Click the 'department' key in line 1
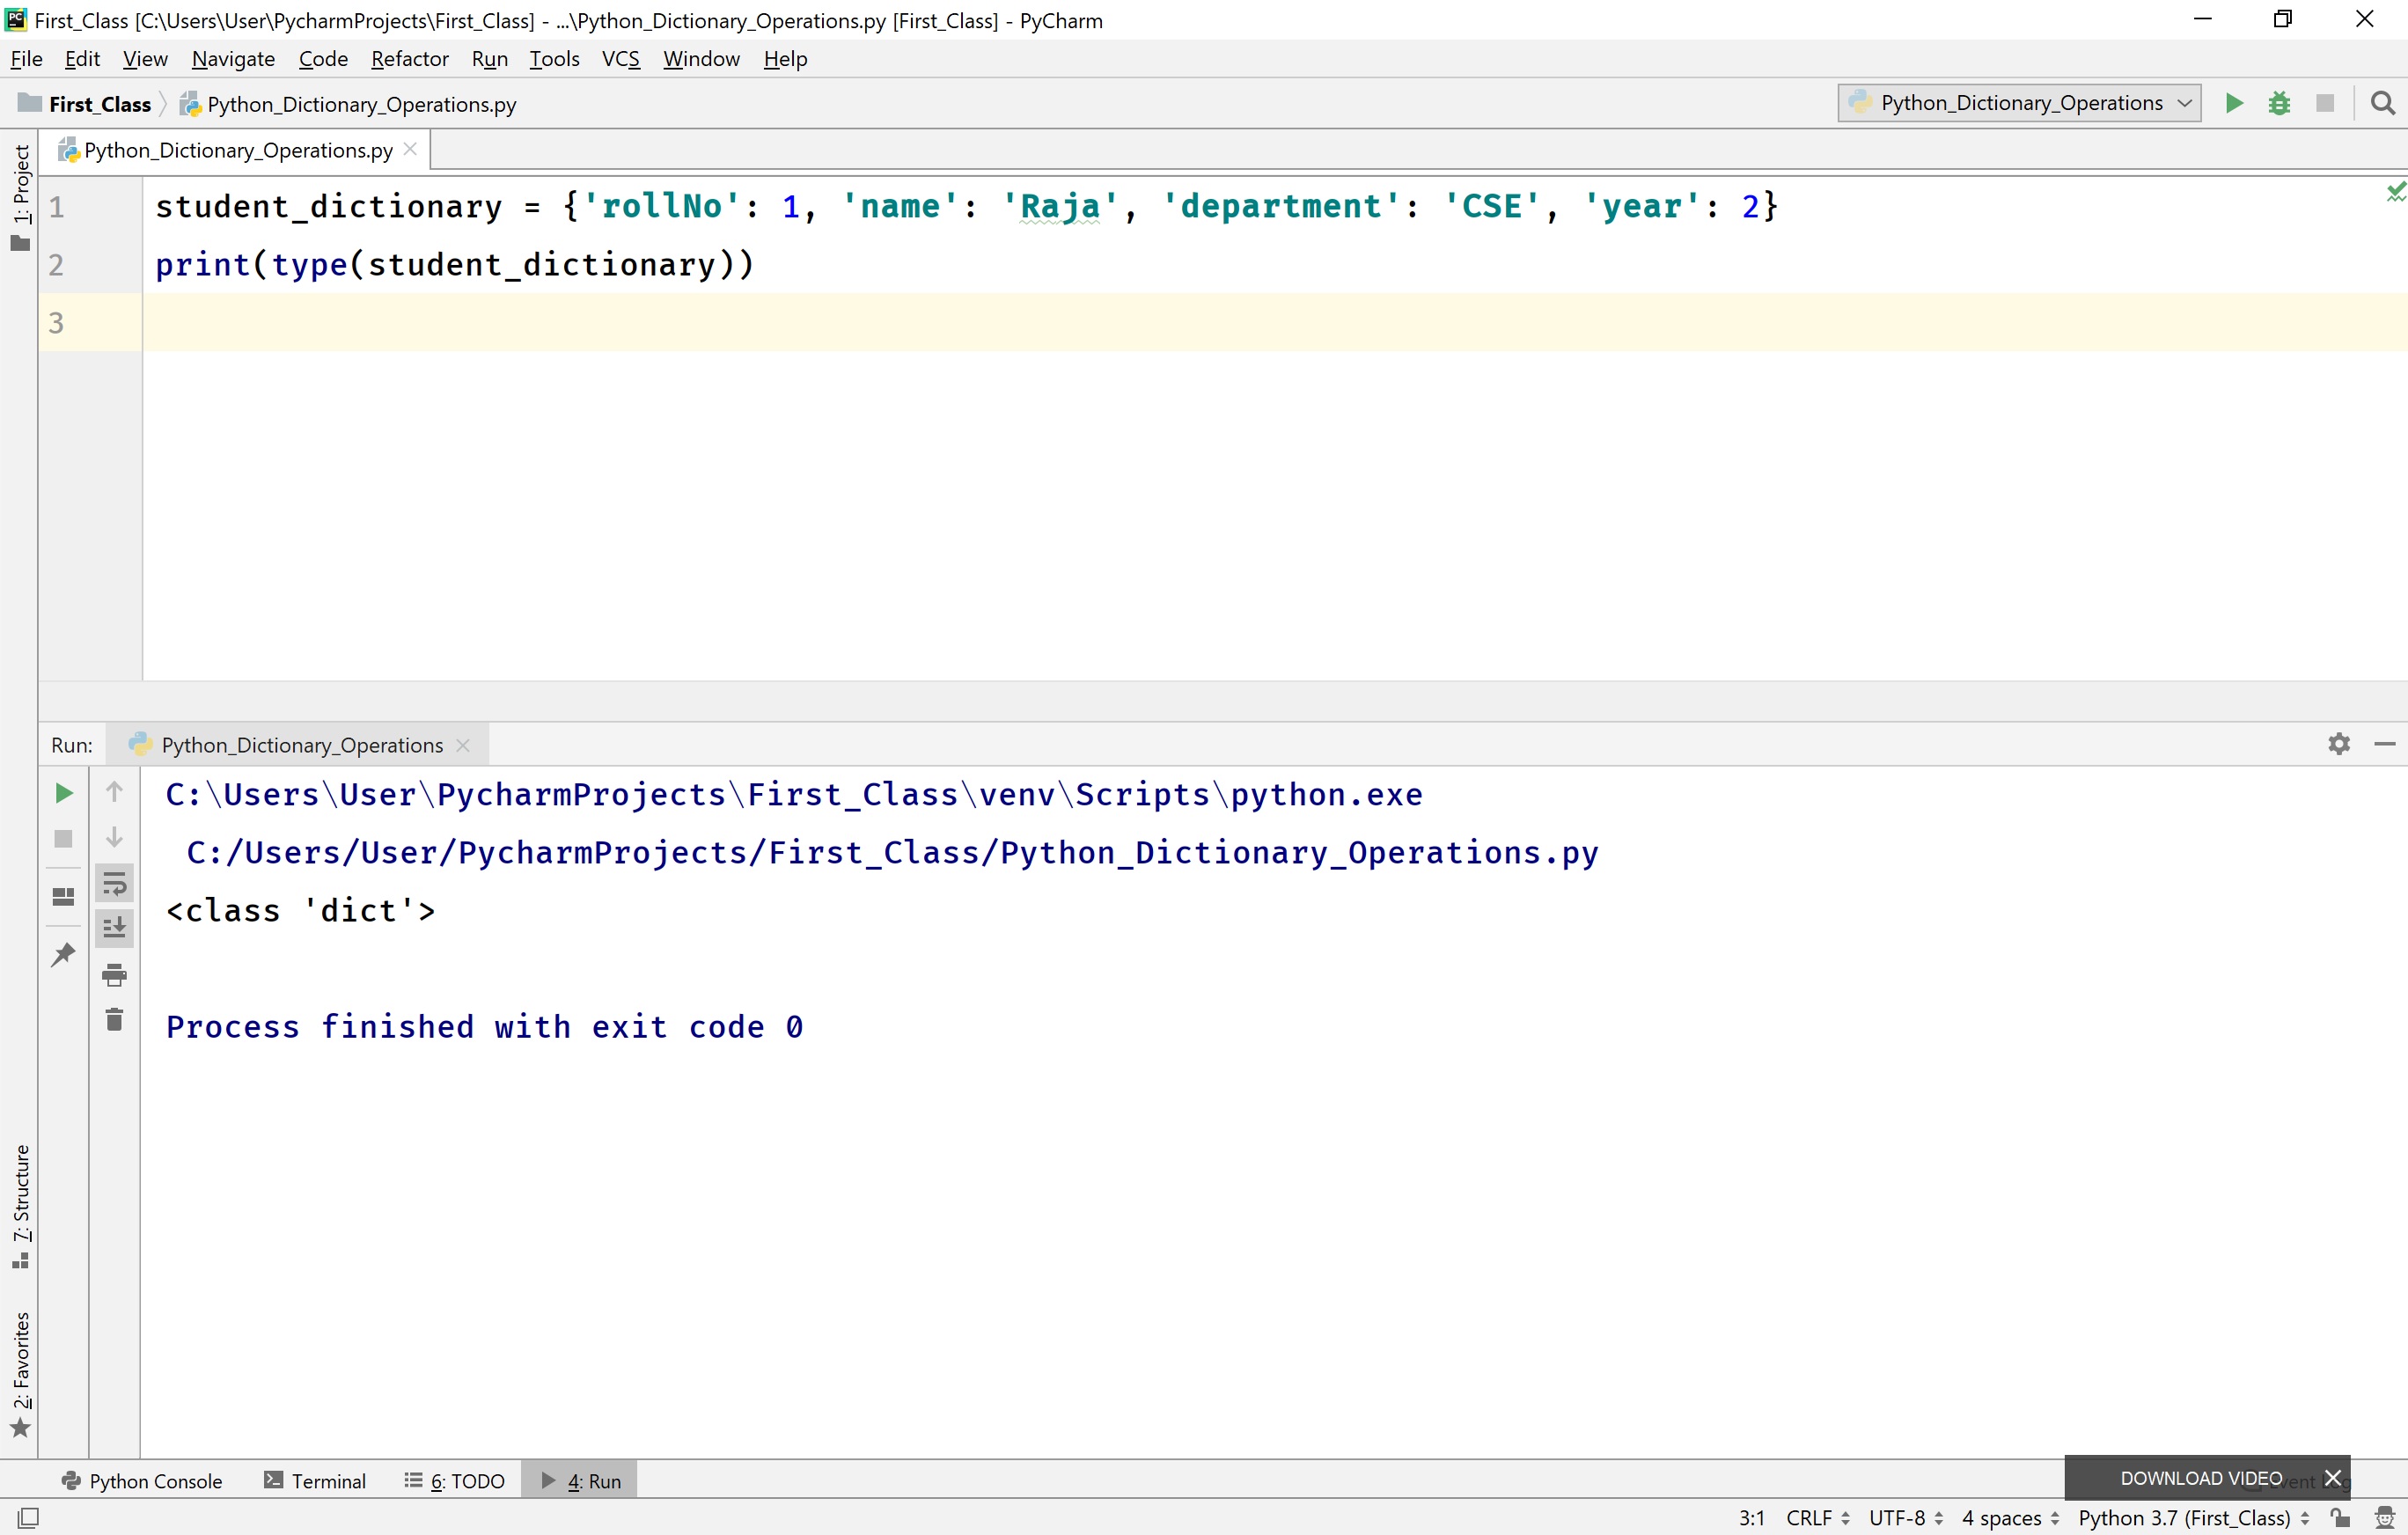The height and width of the screenshot is (1535, 2408). (1281, 206)
